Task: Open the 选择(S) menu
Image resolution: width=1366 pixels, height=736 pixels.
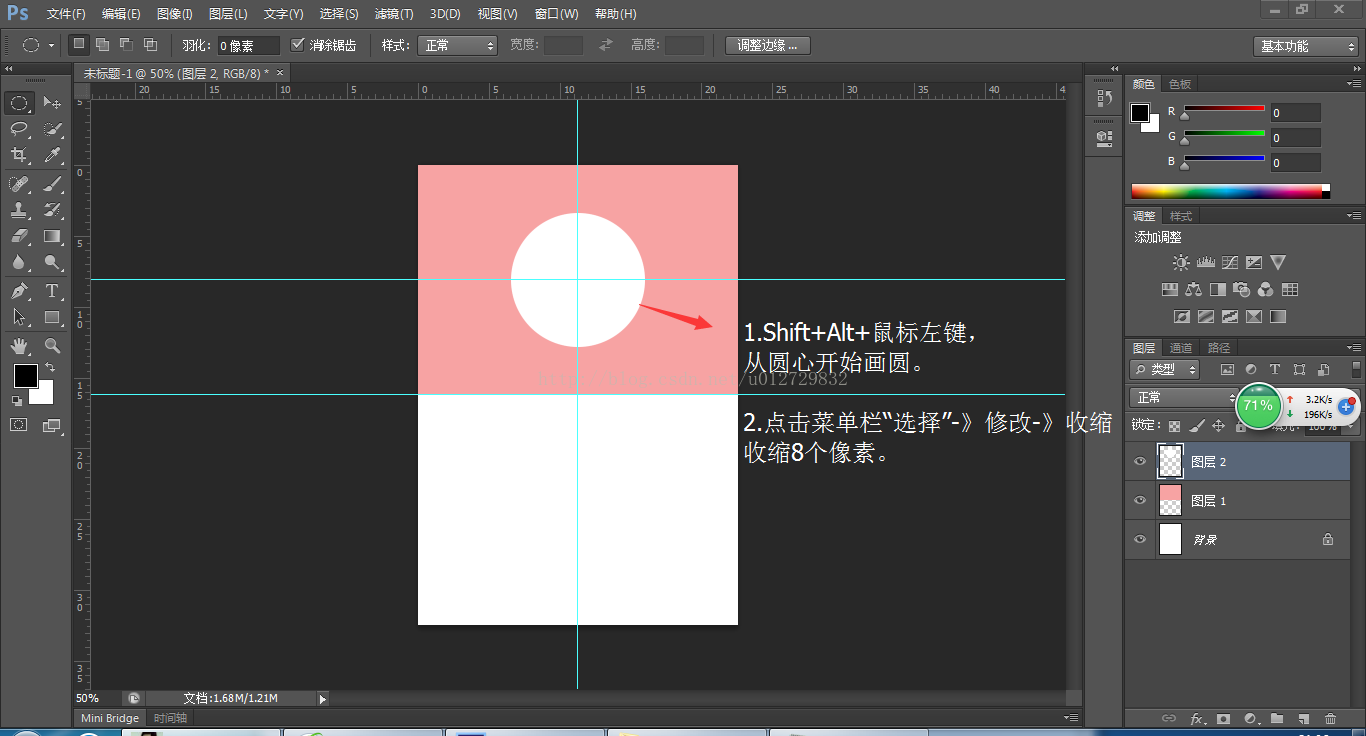Action: pyautogui.click(x=339, y=14)
